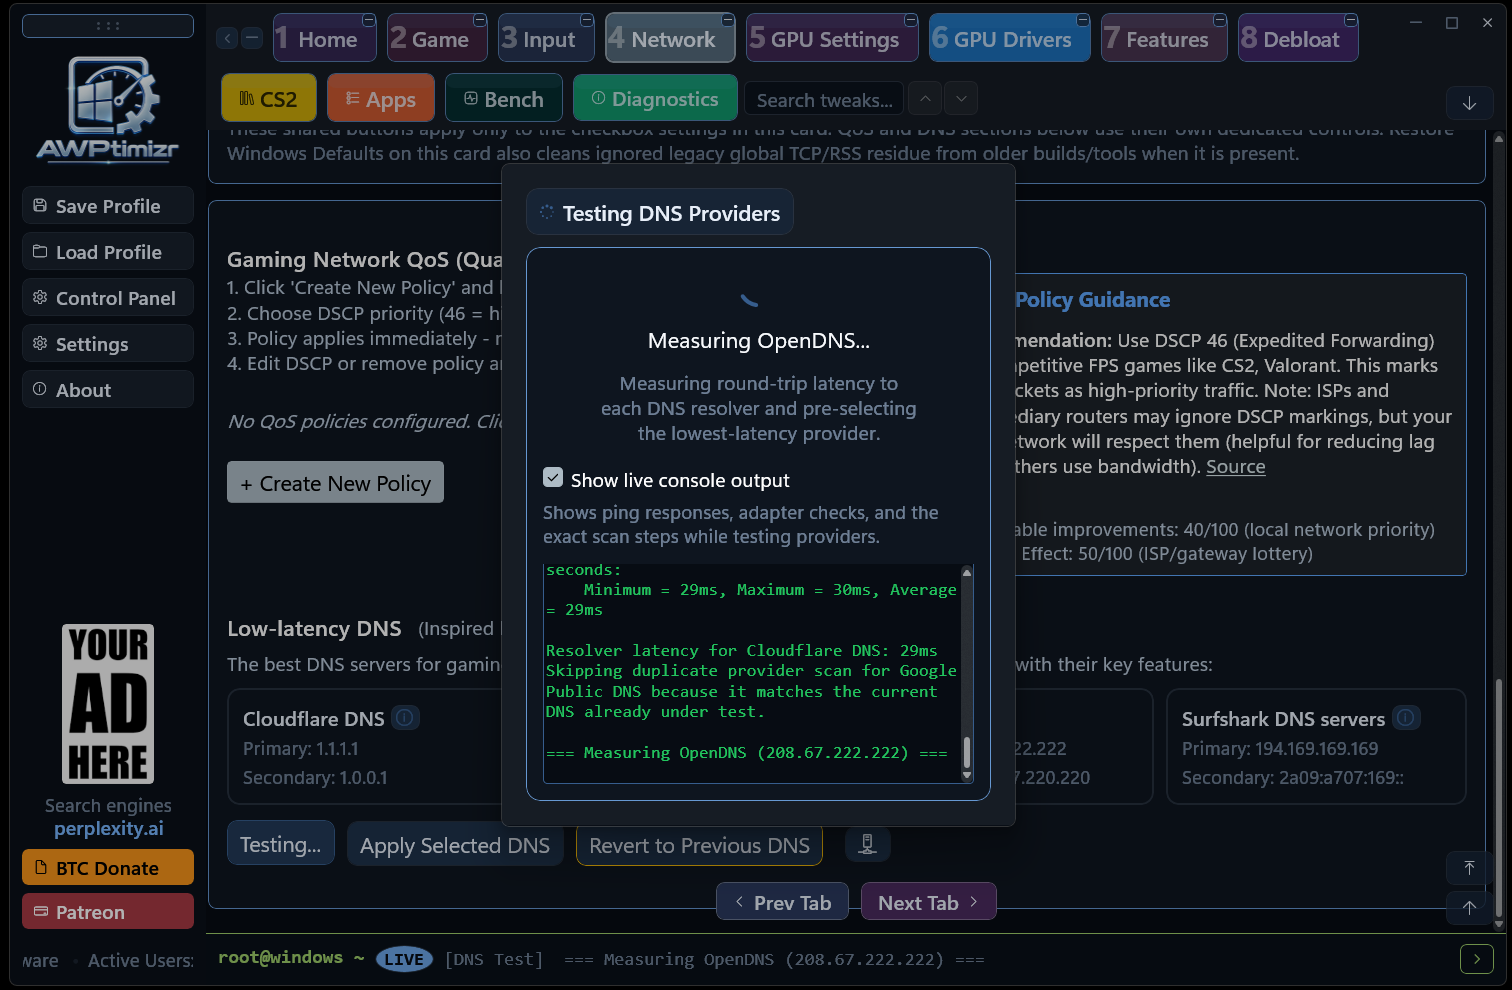Image resolution: width=1512 pixels, height=990 pixels.
Task: Open the Debloat tab
Action: coord(1298,38)
